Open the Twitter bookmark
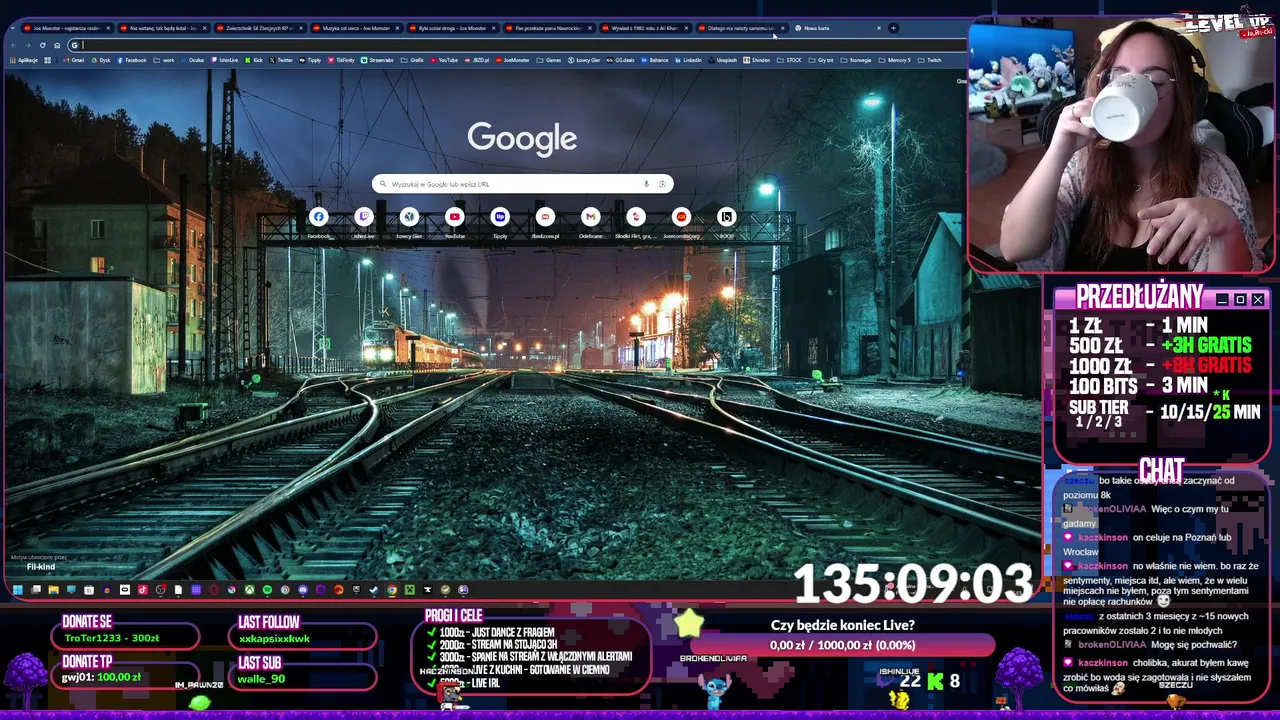 (x=281, y=60)
